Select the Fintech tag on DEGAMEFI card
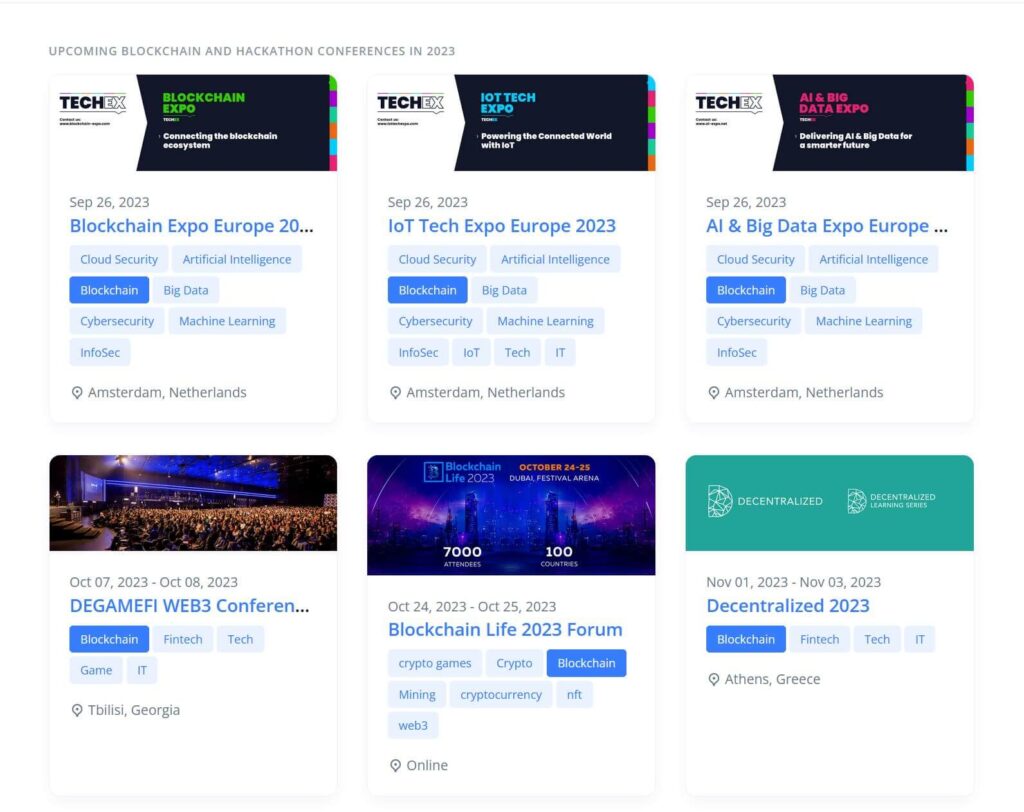This screenshot has height=812, width=1024. click(x=183, y=640)
